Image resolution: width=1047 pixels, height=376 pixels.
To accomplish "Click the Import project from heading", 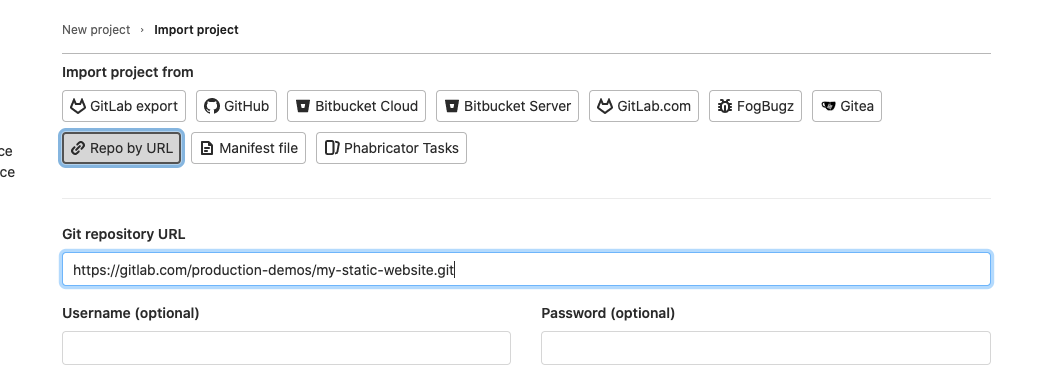I will coord(128,72).
